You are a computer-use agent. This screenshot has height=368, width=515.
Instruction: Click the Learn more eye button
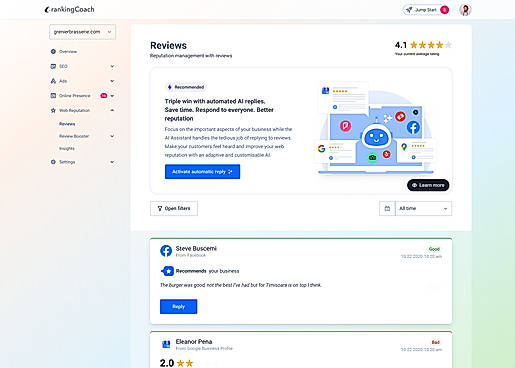pyautogui.click(x=428, y=185)
